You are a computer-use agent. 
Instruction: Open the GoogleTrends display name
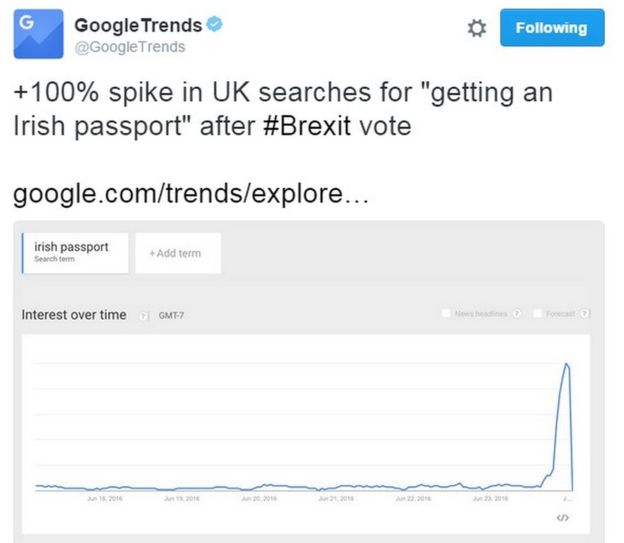tap(138, 25)
